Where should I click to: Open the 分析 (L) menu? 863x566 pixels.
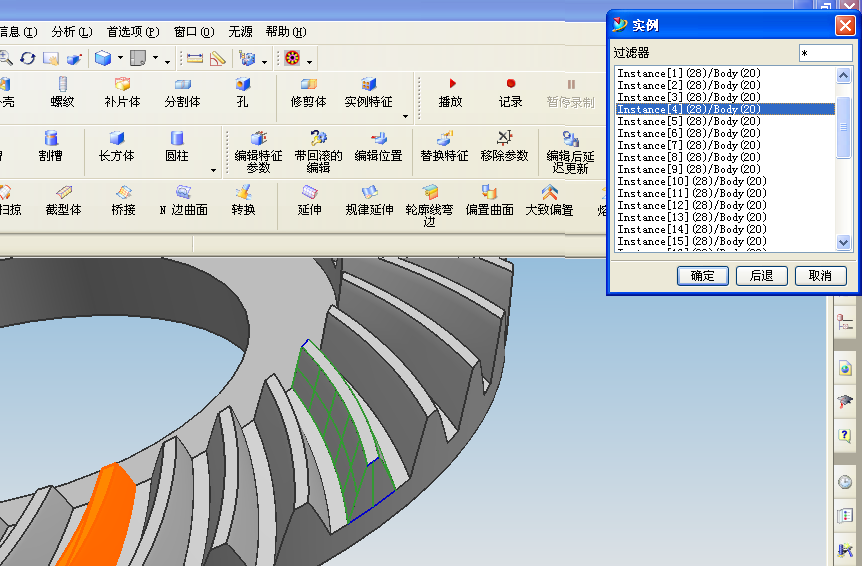tap(72, 32)
